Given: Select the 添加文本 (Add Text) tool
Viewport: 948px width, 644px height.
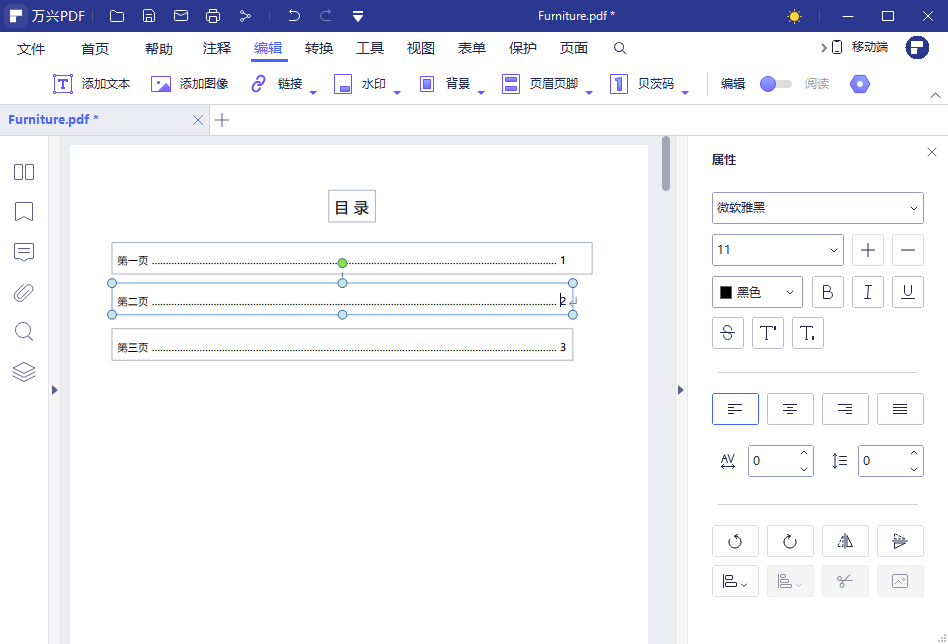Looking at the screenshot, I should click(91, 84).
